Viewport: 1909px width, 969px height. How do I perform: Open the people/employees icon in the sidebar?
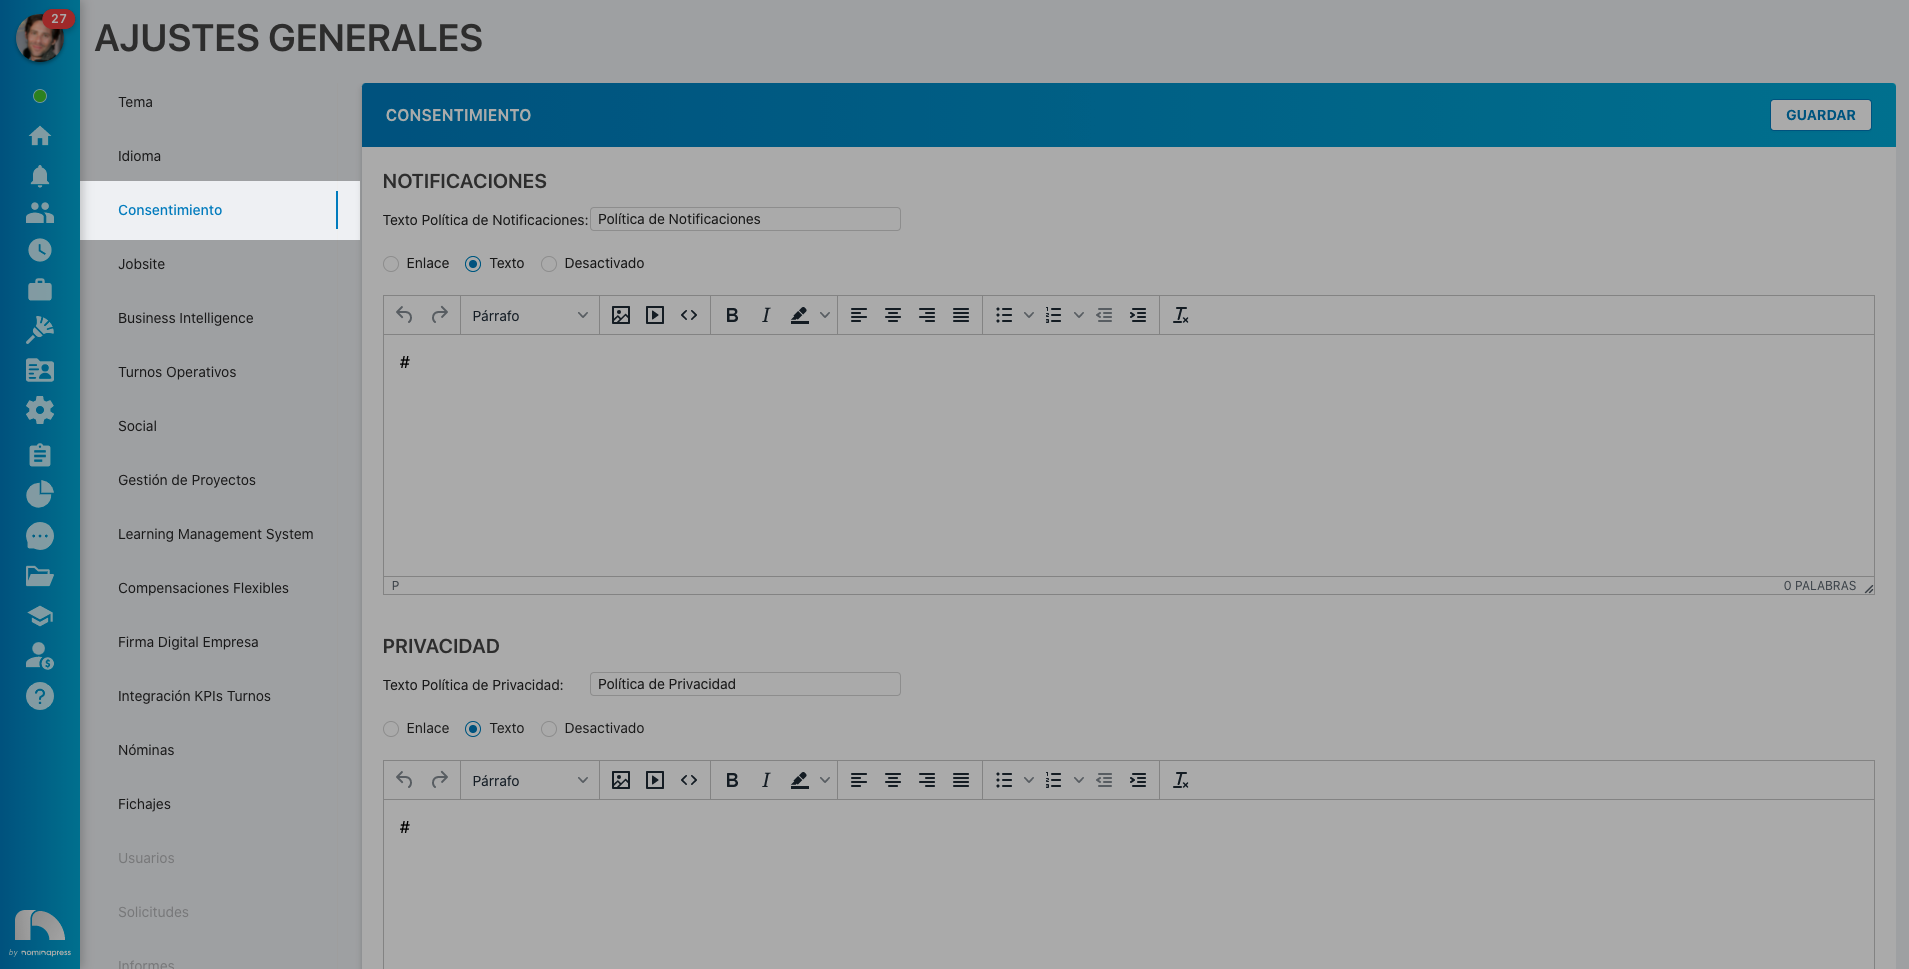40,212
